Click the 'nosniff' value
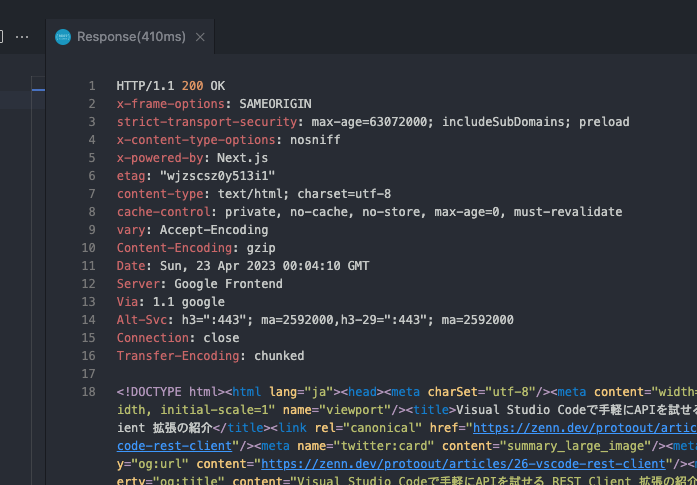Image resolution: width=697 pixels, height=485 pixels. (x=315, y=140)
